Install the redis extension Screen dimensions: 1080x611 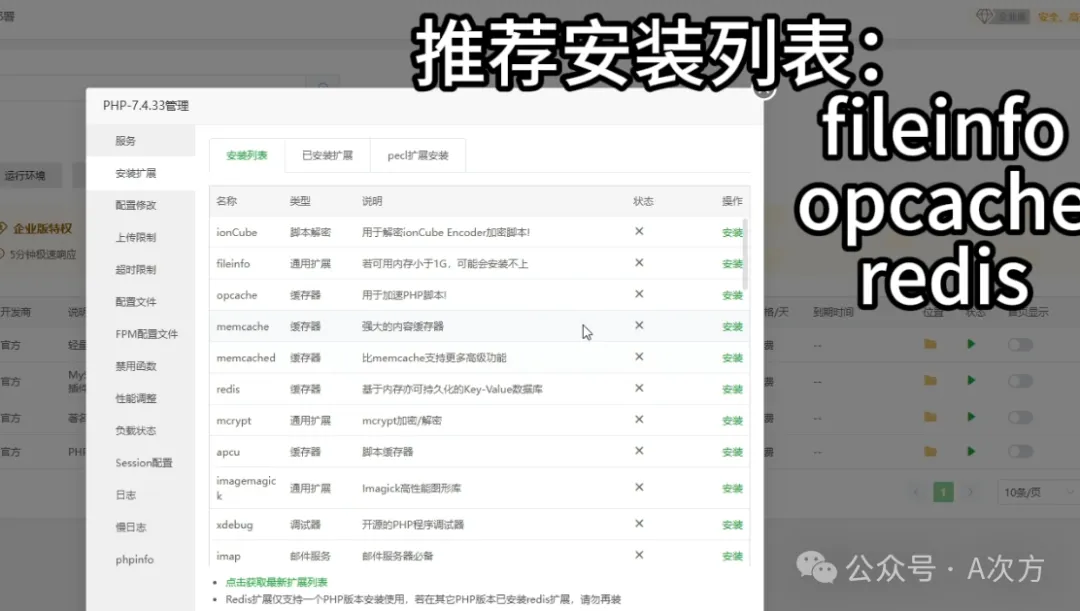coord(732,389)
